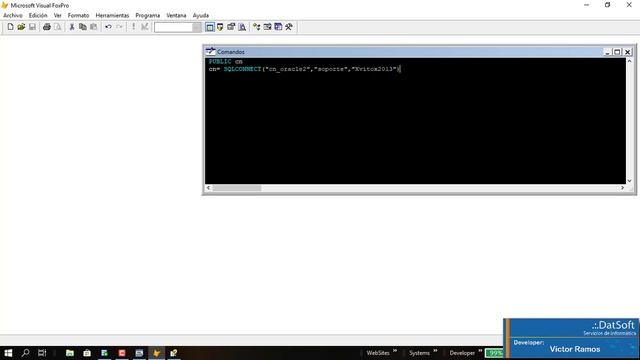Open the Programa menu
The height and width of the screenshot is (360, 640).
point(148,15)
